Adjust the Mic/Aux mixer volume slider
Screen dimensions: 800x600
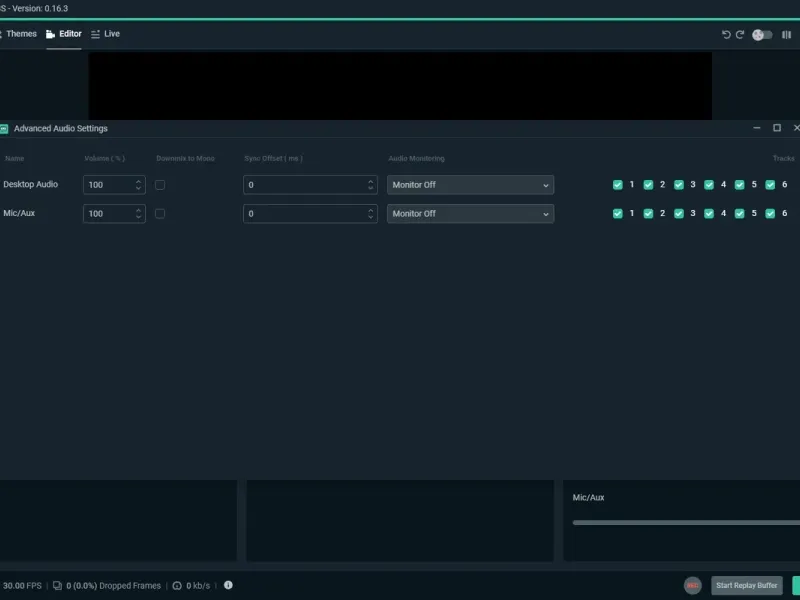point(686,522)
